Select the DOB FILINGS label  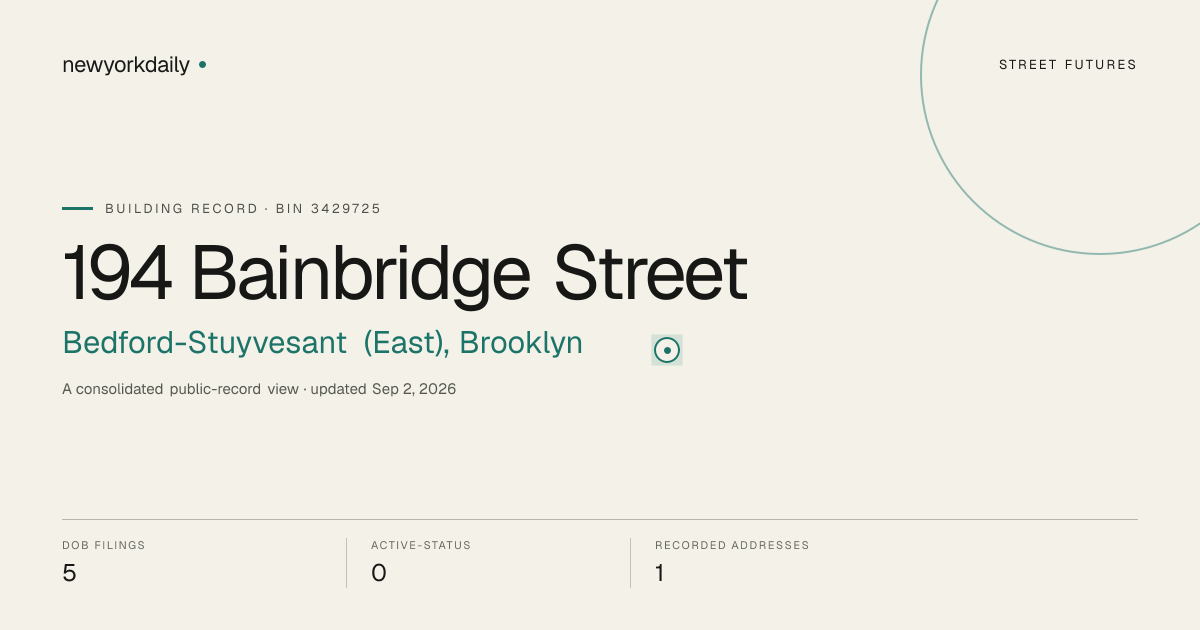click(104, 546)
